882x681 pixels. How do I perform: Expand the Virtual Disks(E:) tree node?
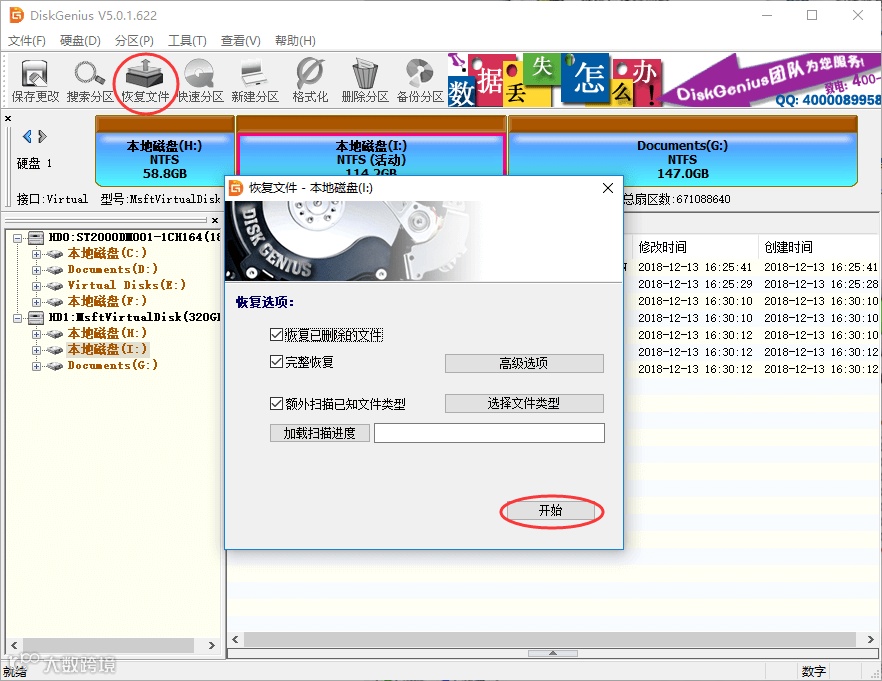[x=37, y=286]
